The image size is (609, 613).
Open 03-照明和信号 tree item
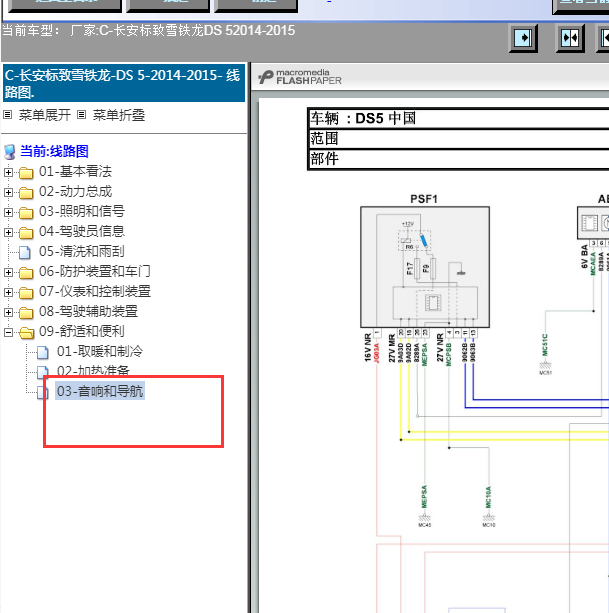[82, 212]
